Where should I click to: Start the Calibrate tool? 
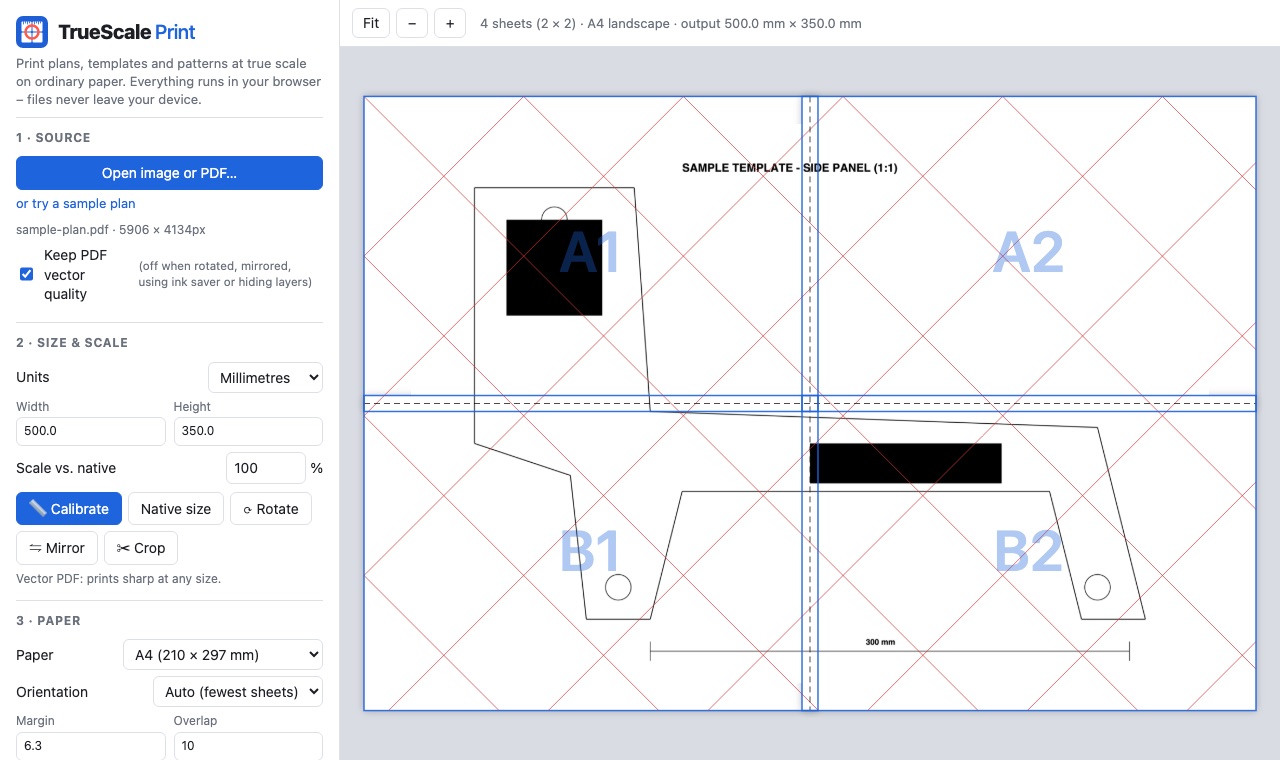(69, 509)
